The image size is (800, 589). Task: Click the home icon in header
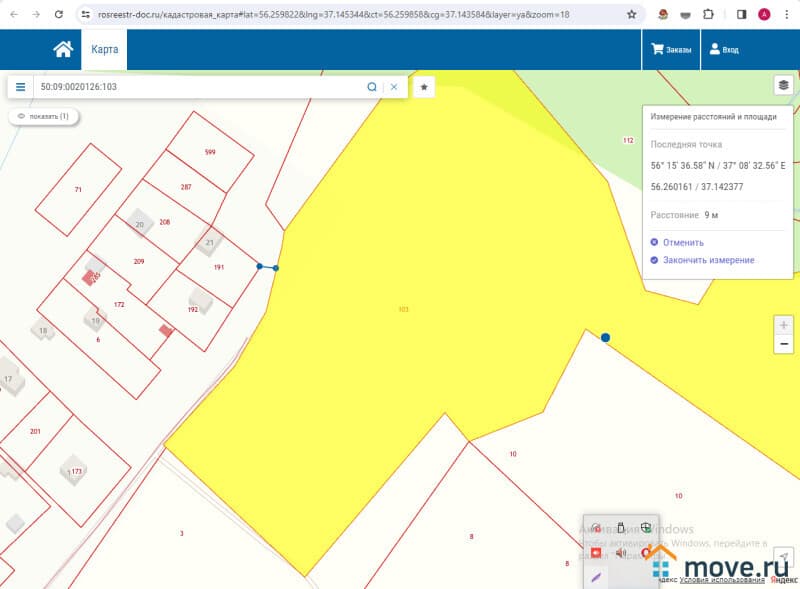coord(63,50)
